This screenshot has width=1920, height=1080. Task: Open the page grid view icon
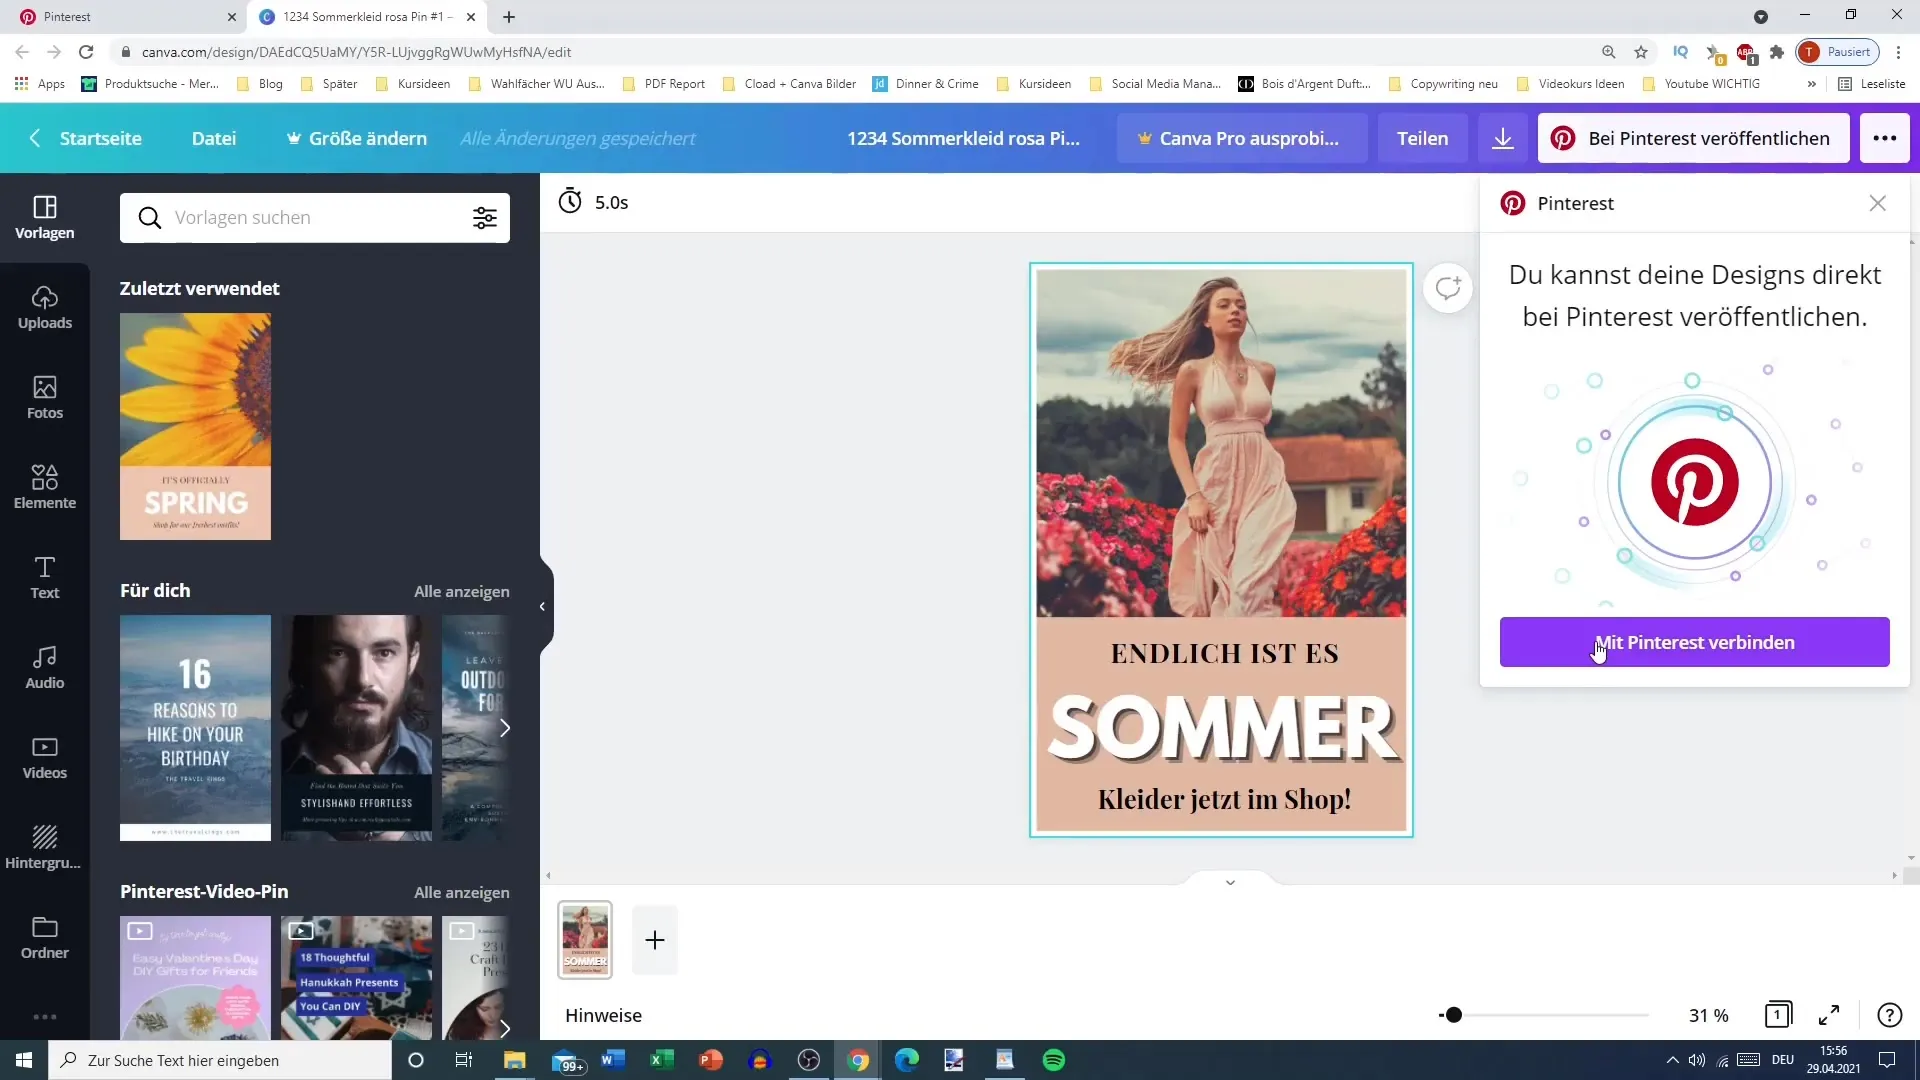pos(1778,1015)
